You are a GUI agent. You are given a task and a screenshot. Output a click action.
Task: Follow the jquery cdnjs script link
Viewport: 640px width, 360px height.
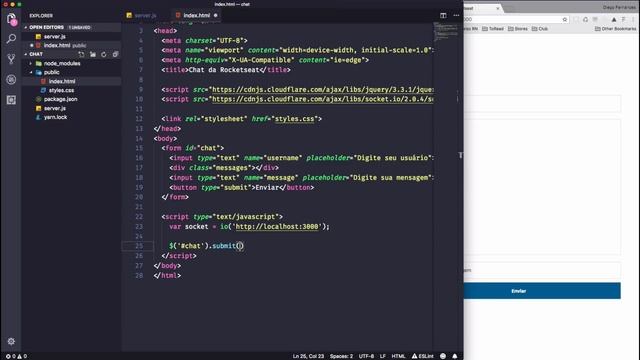(x=322, y=89)
